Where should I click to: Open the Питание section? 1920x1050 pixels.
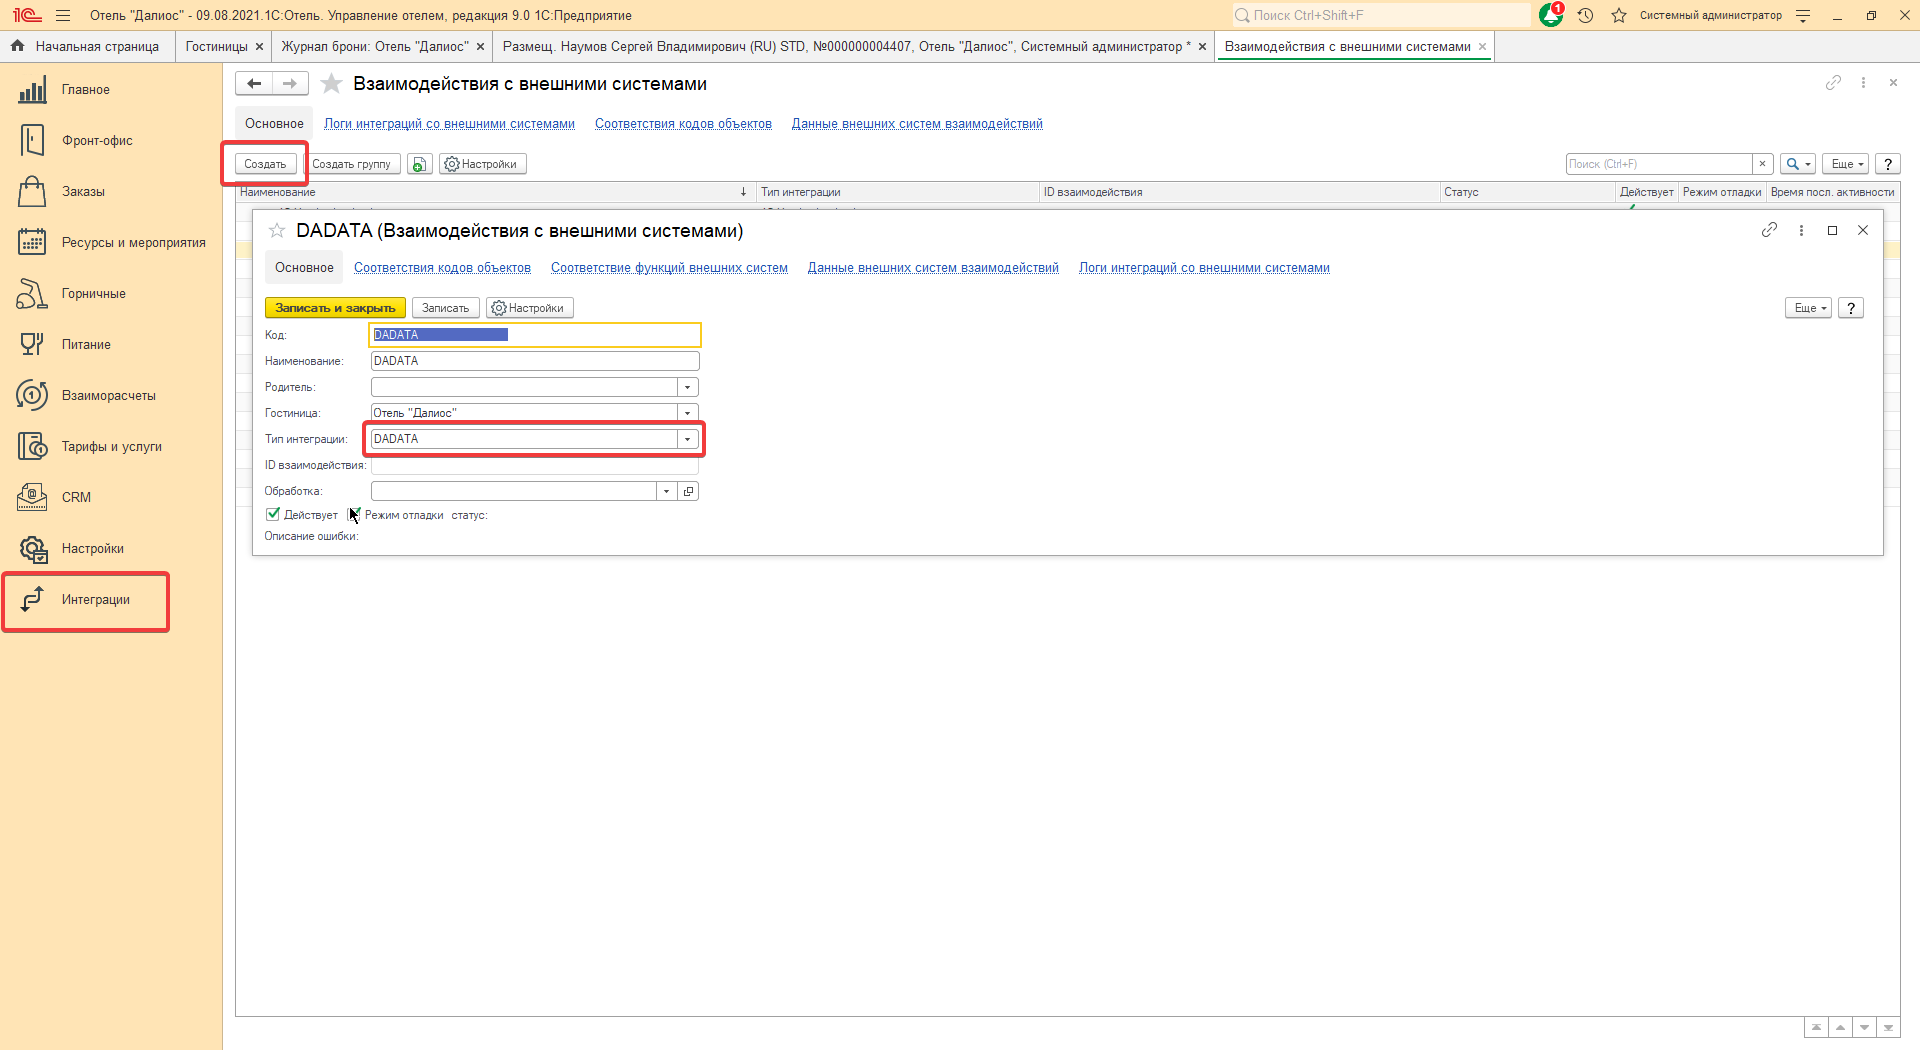click(86, 345)
